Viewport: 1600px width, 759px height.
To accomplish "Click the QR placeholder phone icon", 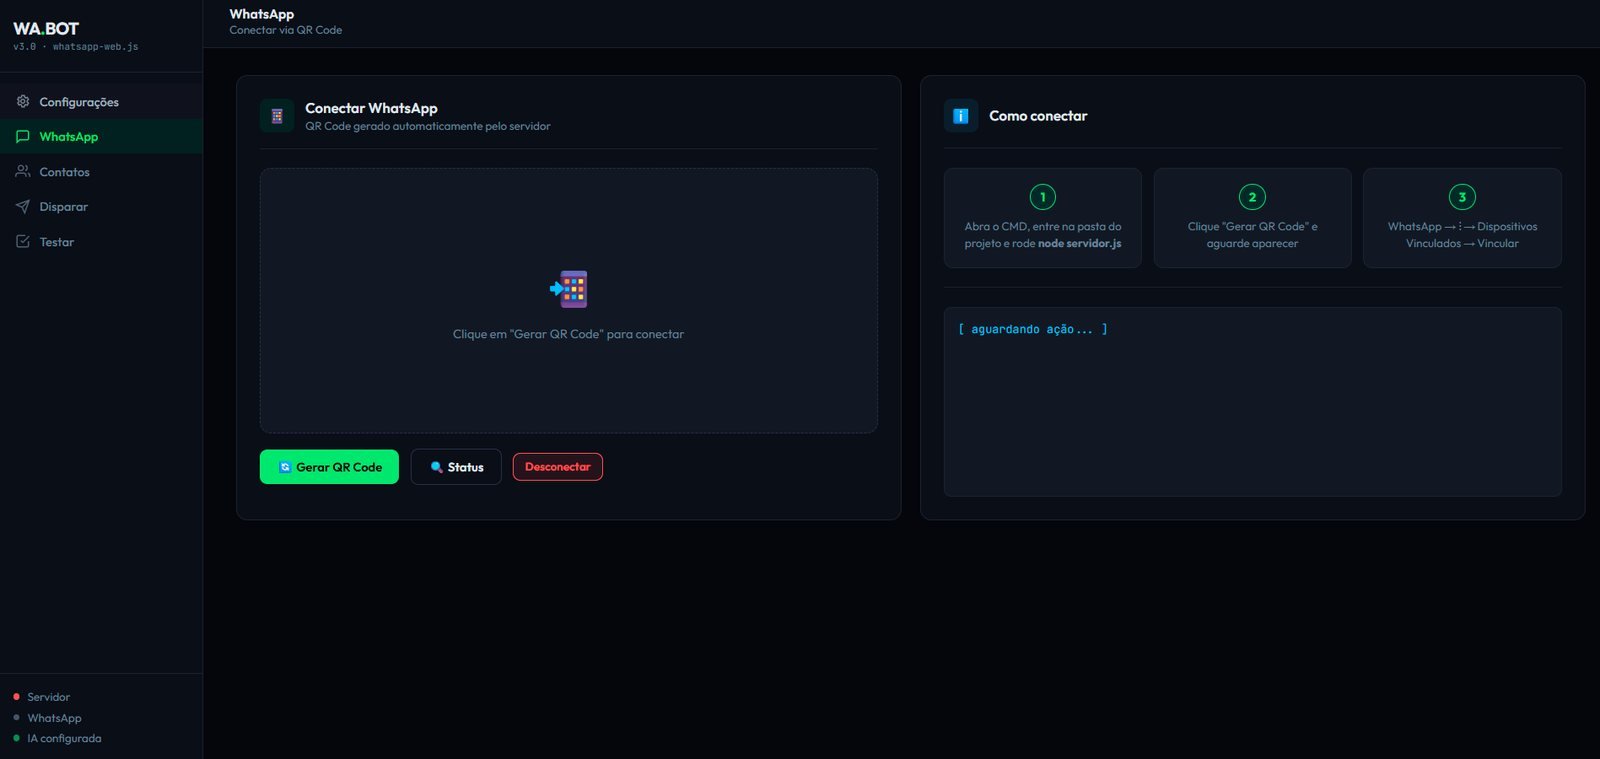I will [x=569, y=289].
